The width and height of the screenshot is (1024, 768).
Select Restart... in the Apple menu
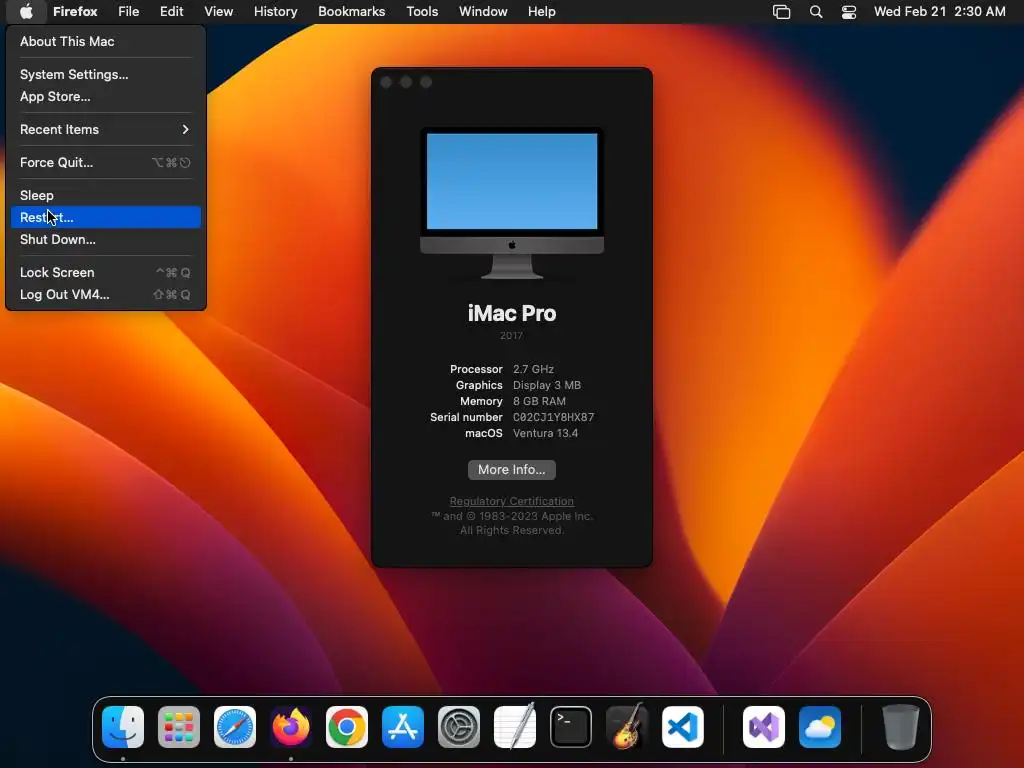coord(106,217)
